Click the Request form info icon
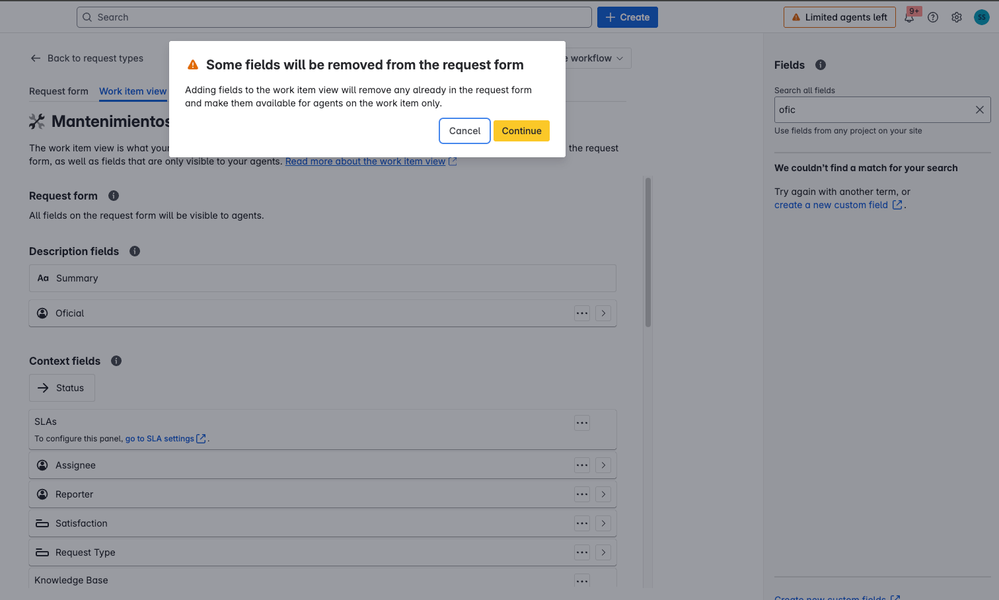Screen dimensions: 999x600 tap(113, 196)
